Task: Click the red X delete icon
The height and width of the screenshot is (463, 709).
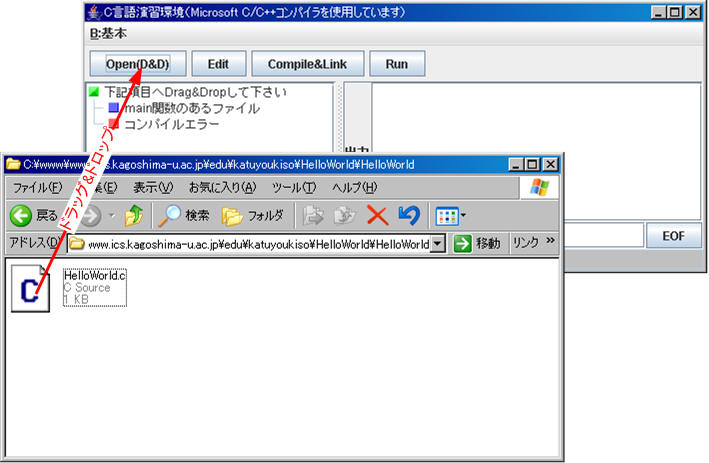Action: tap(377, 215)
